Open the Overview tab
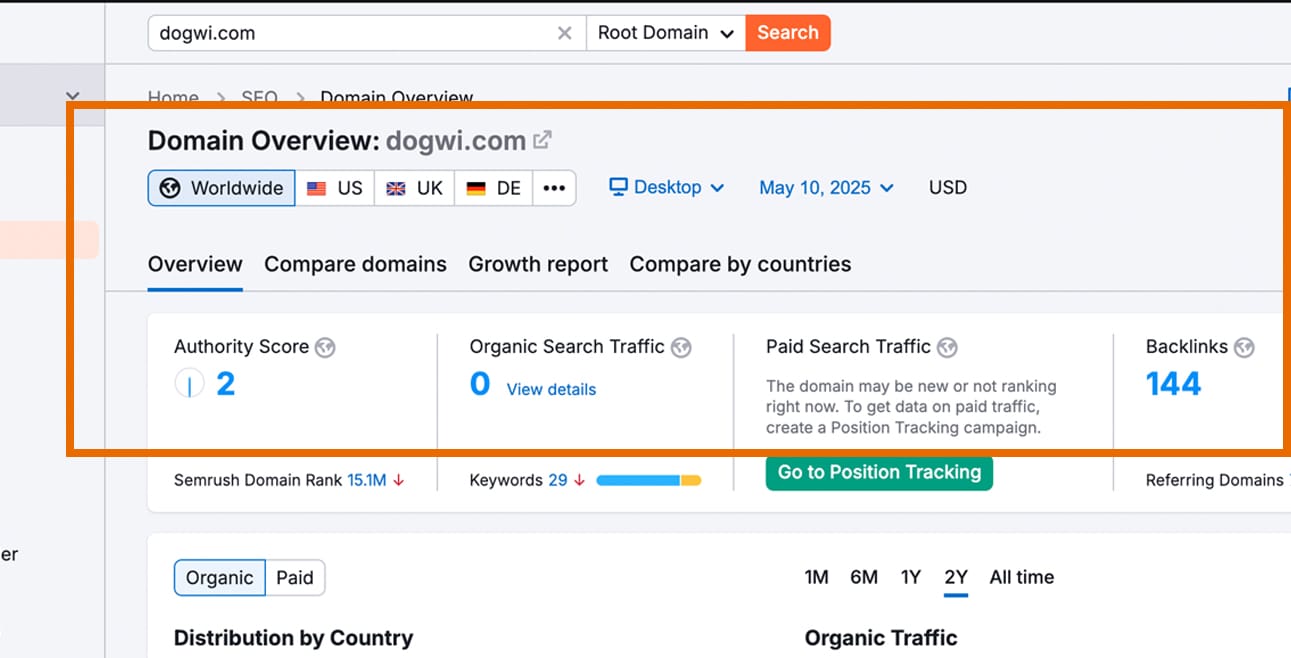The height and width of the screenshot is (658, 1291). pos(195,265)
